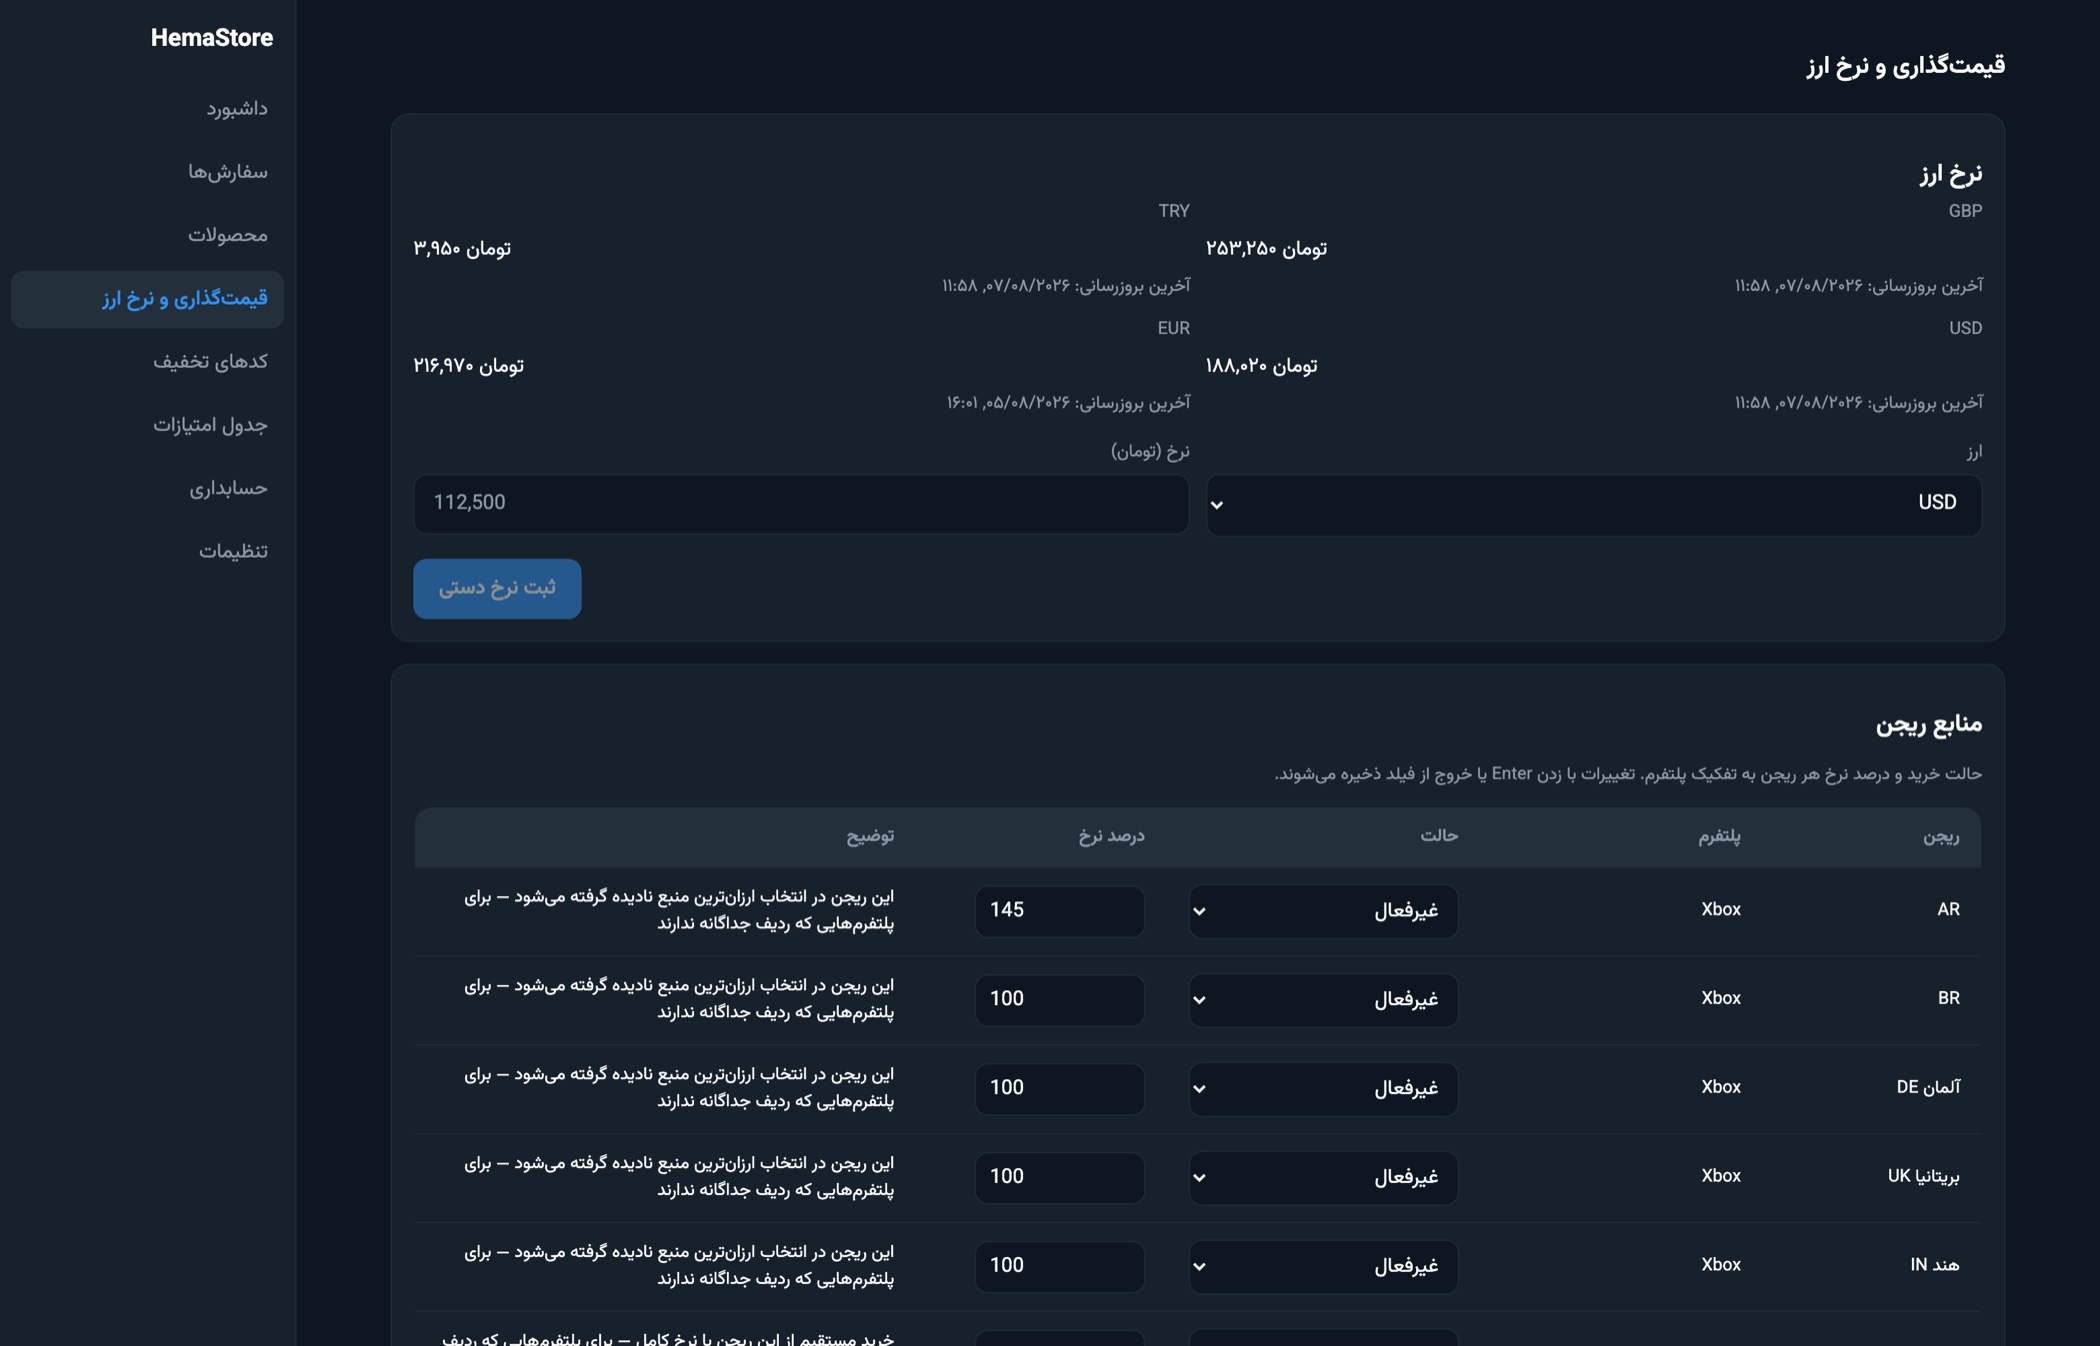
Task: Click the rate percent field showing 145
Action: click(1059, 910)
